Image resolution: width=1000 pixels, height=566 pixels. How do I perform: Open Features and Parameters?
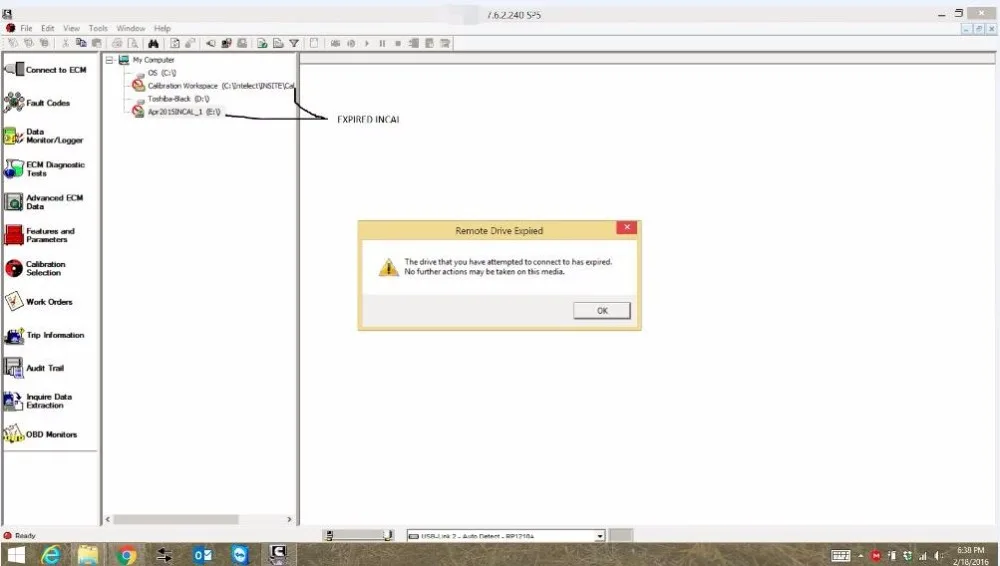40,235
